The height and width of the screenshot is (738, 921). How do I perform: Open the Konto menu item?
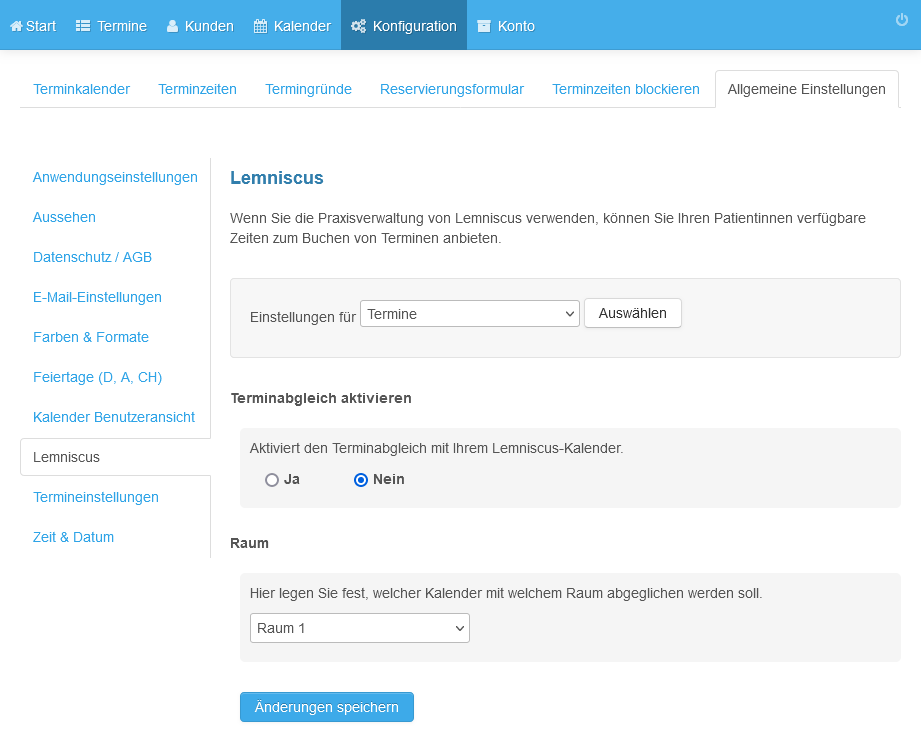506,26
